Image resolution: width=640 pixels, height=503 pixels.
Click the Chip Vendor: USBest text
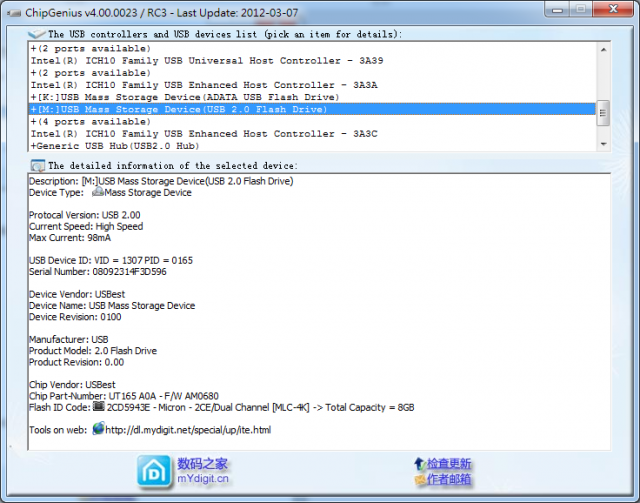click(x=72, y=385)
